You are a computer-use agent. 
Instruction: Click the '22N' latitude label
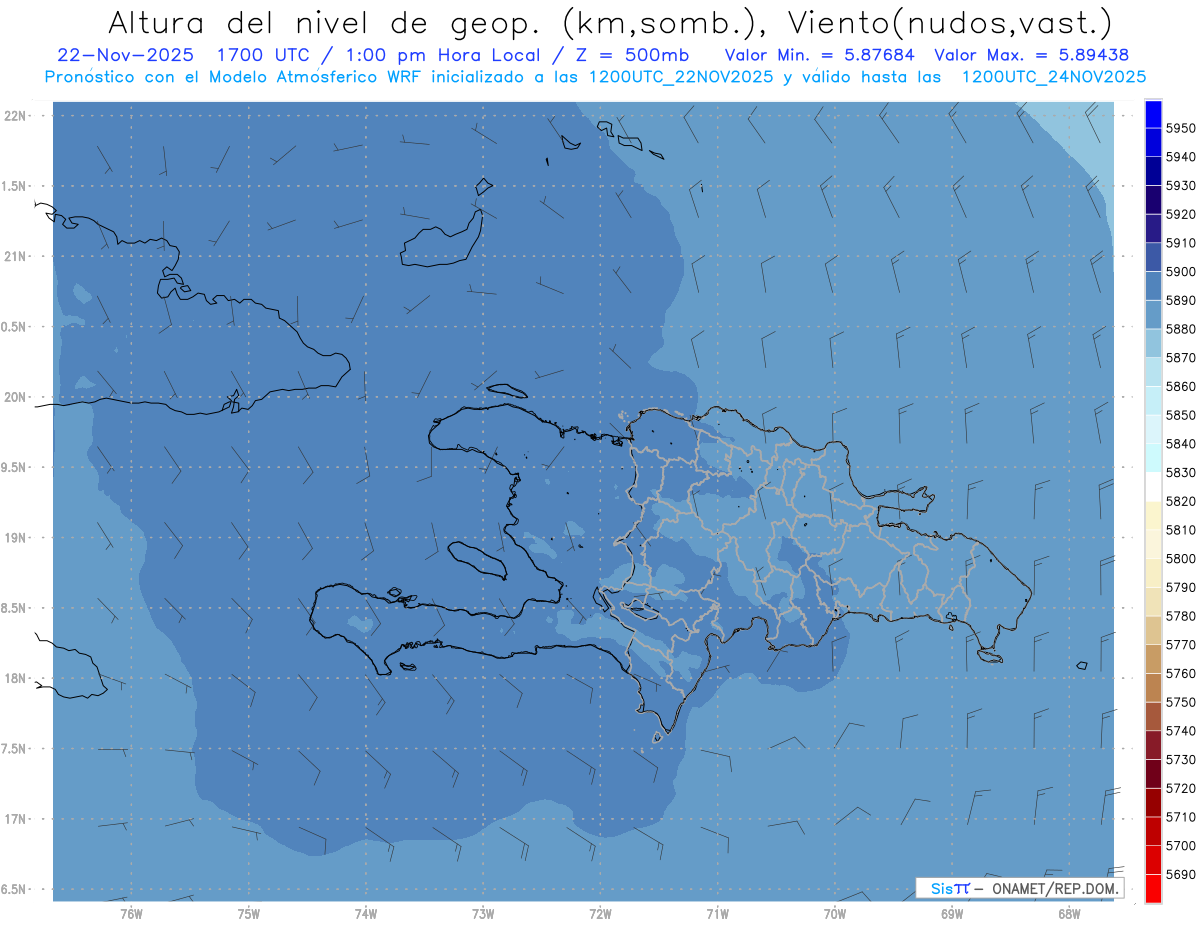pyautogui.click(x=14, y=115)
